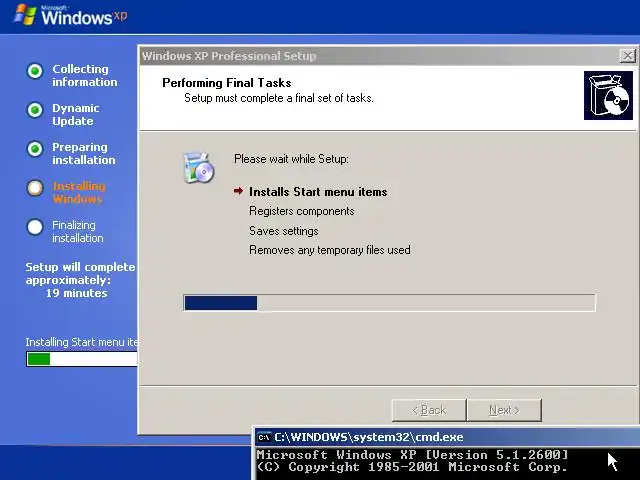Click the 'Preparing installation' label

tap(84, 153)
